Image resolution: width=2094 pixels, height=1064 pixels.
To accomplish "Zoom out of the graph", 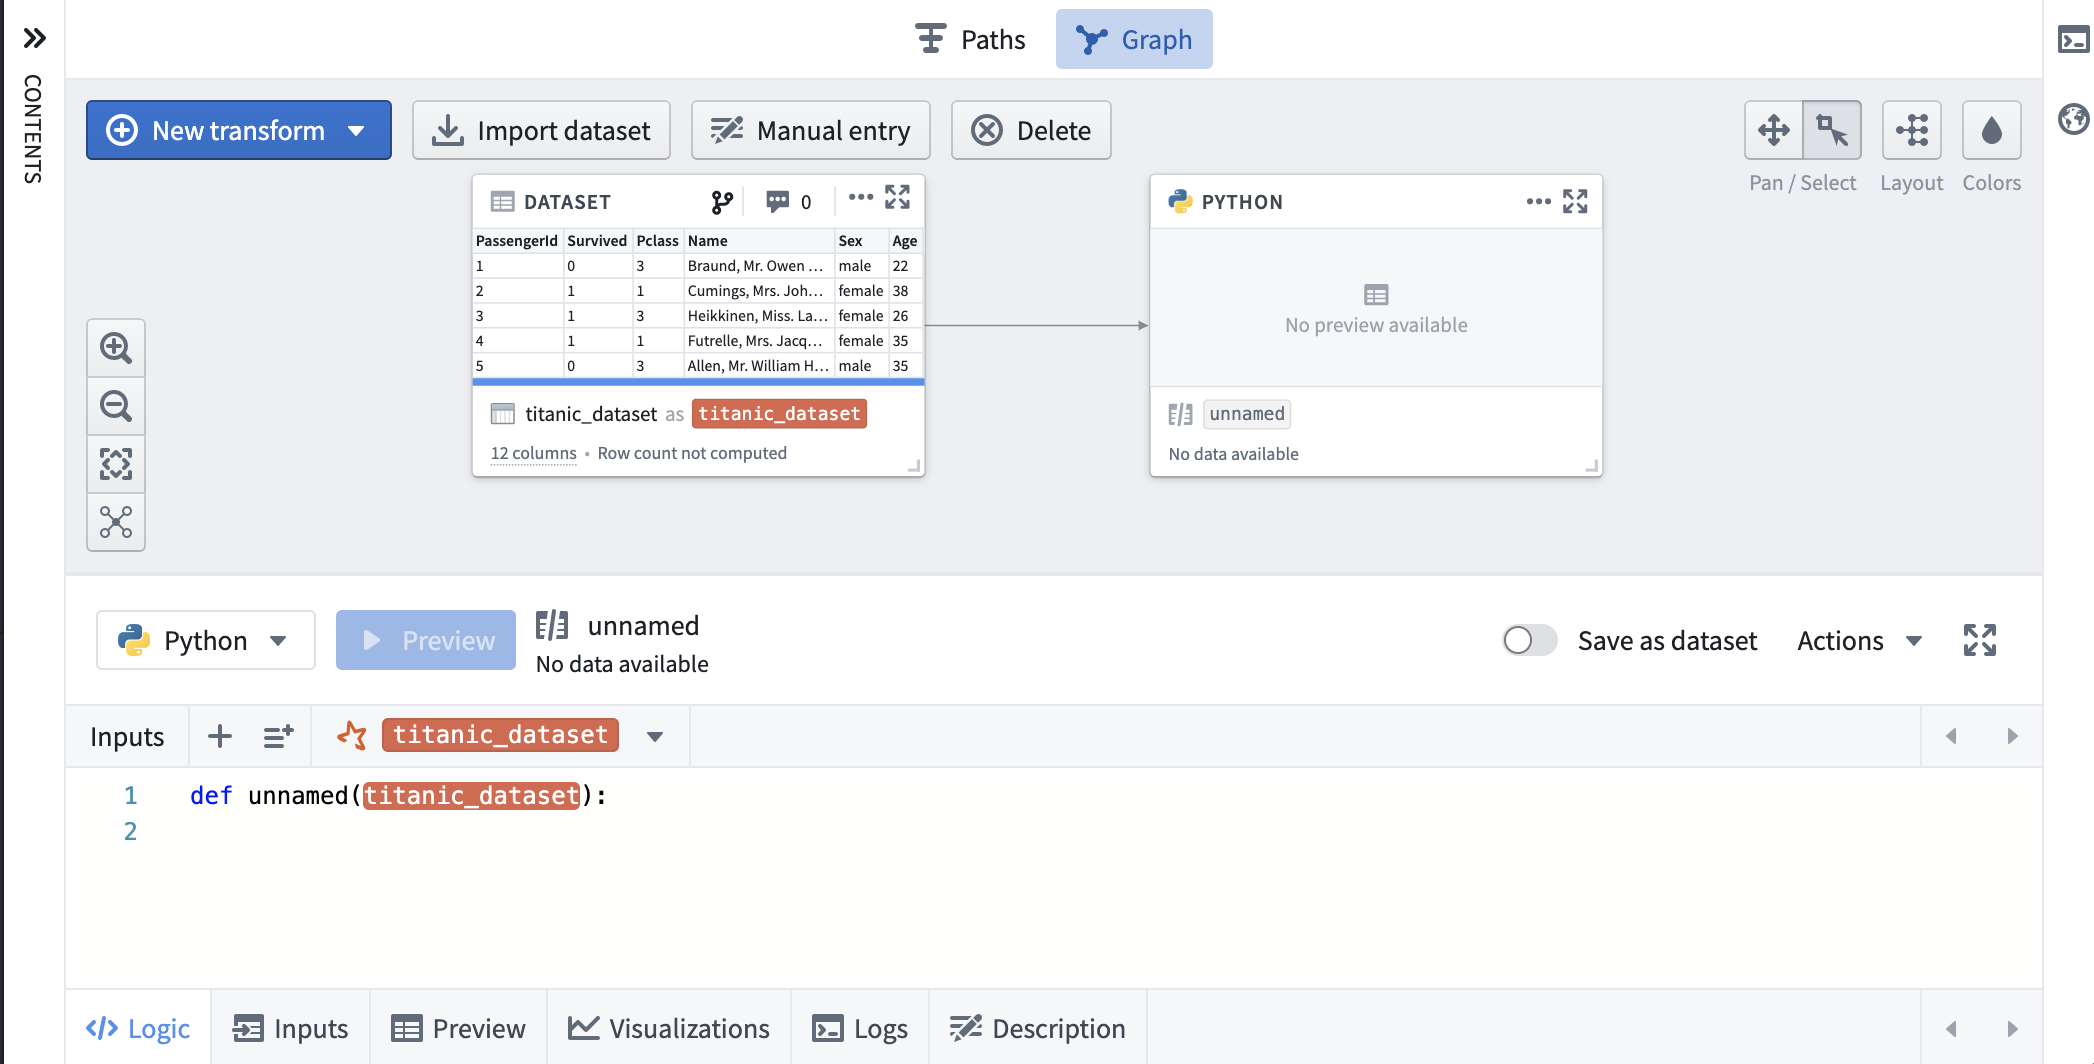I will tap(116, 406).
